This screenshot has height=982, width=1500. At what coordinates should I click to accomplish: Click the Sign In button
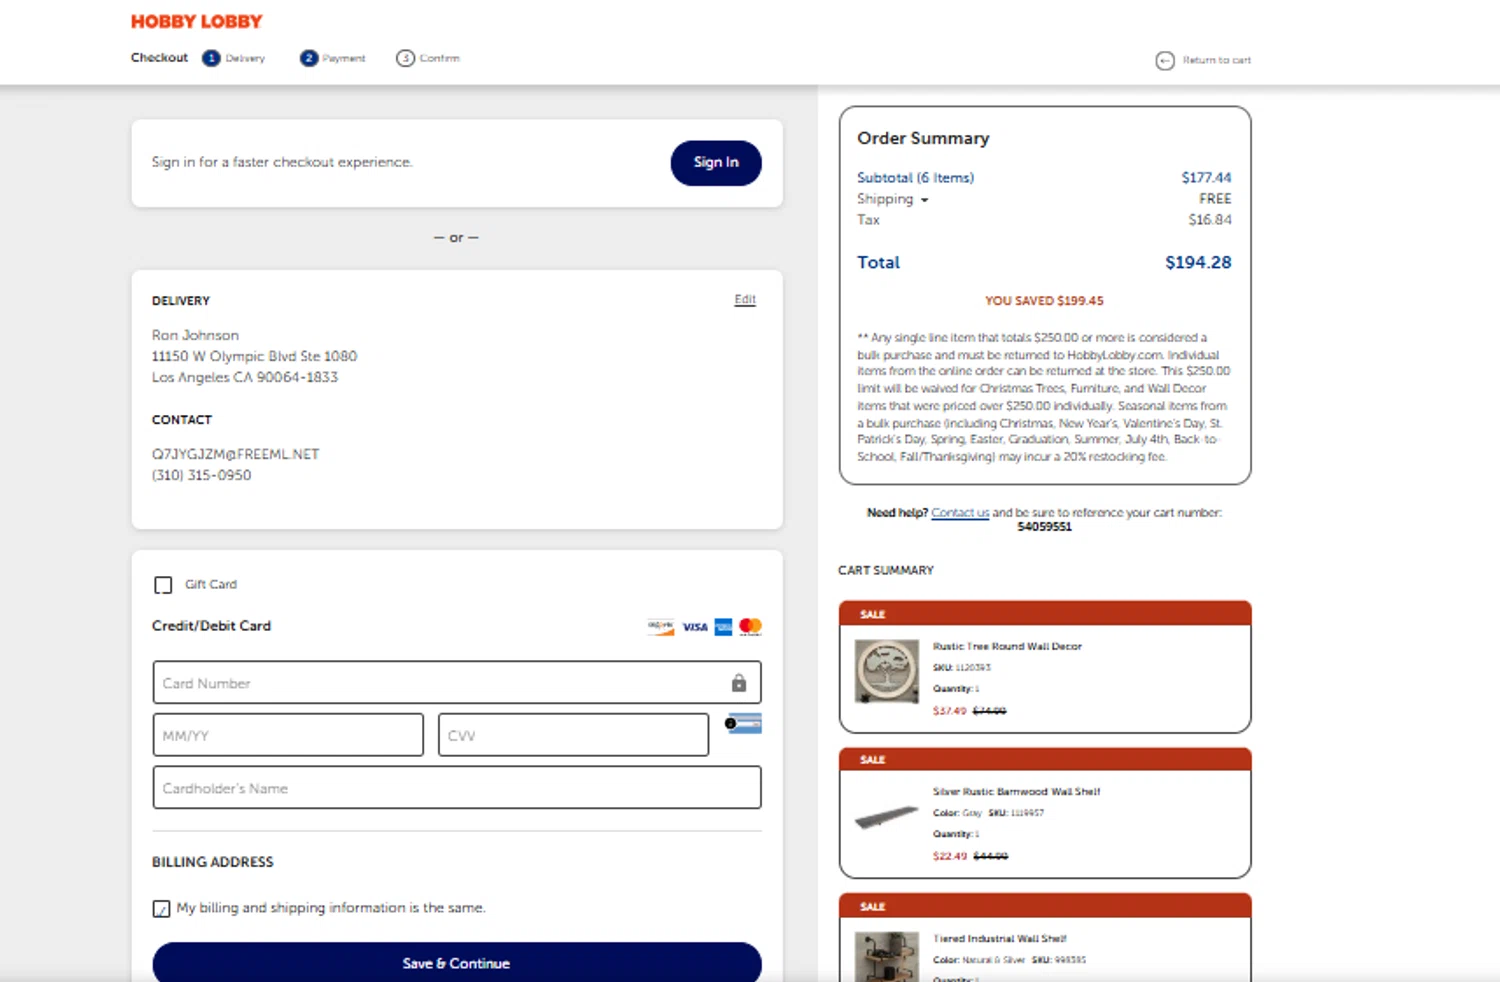click(716, 162)
